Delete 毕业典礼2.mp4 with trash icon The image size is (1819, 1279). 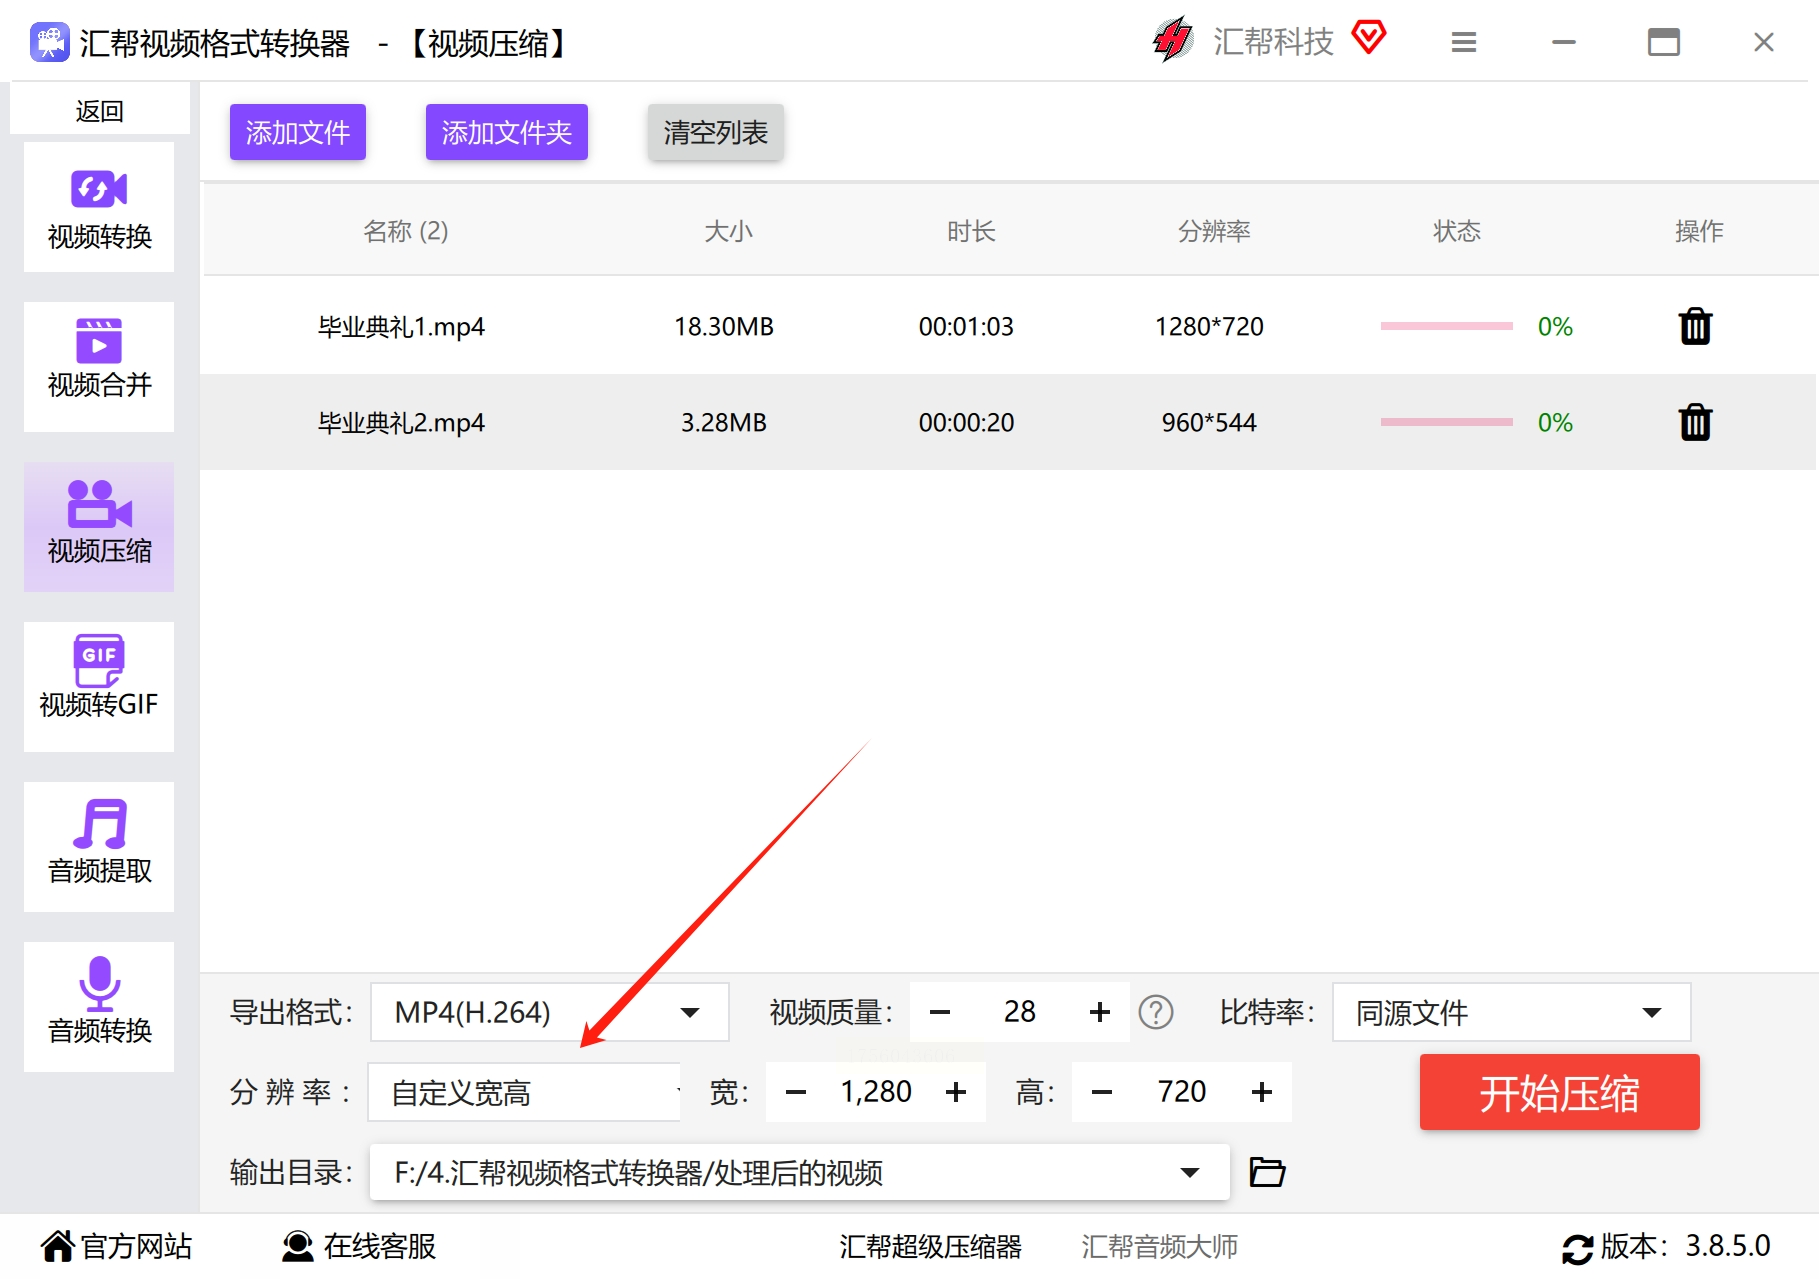click(1695, 423)
